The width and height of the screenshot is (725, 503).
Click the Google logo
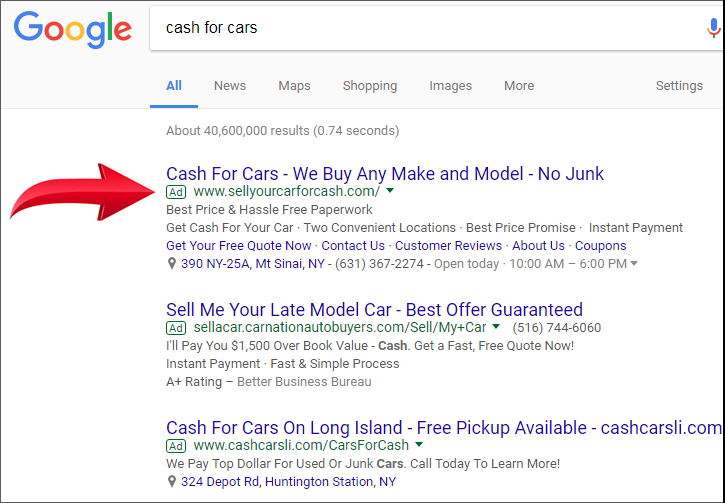point(73,30)
